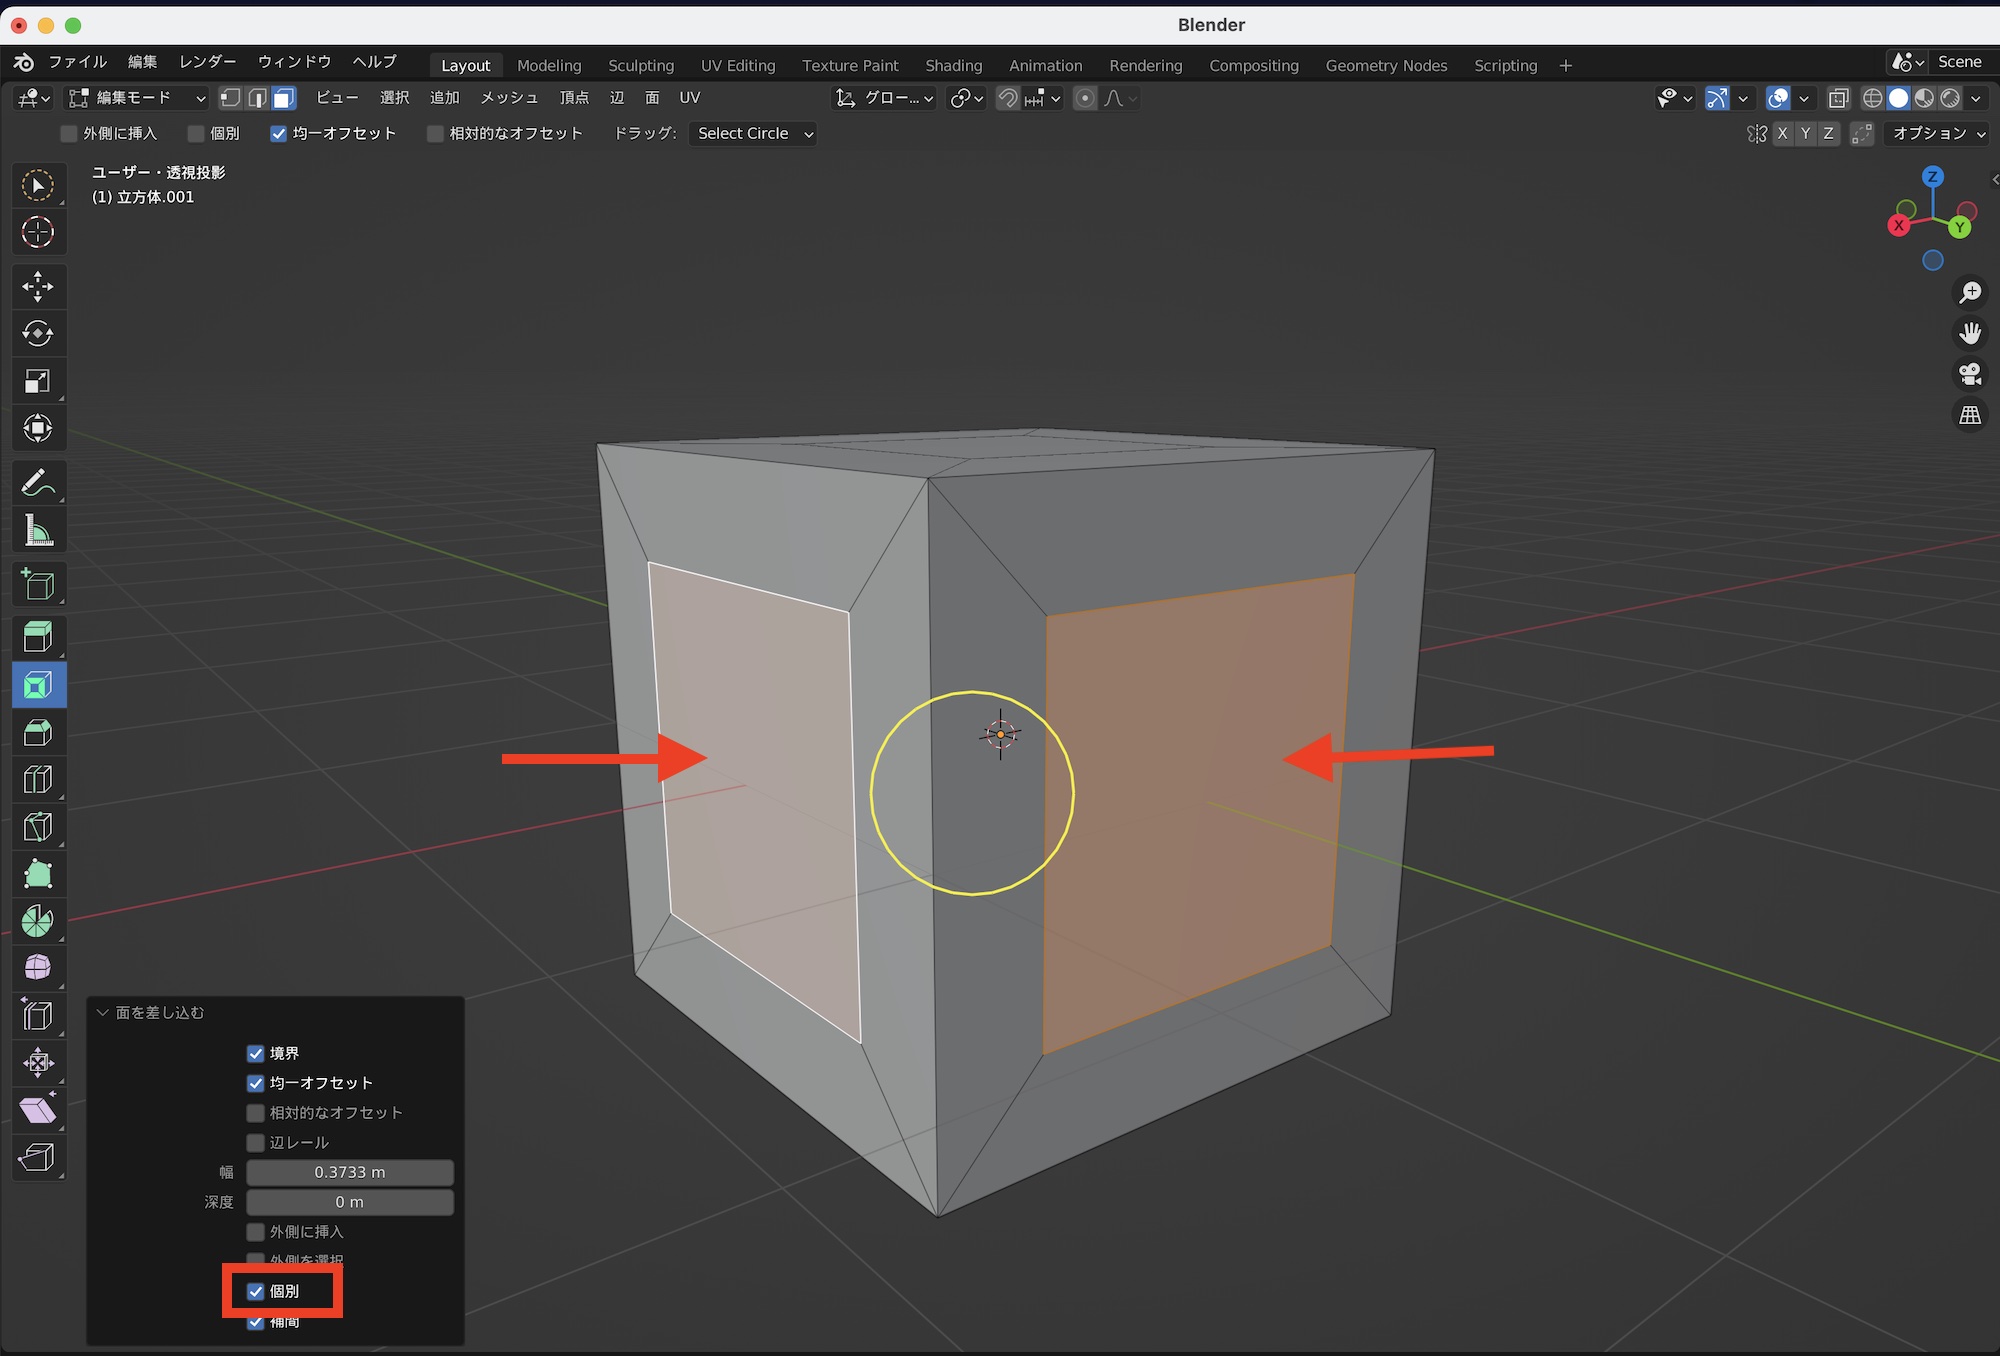Activate the Annotate pencil tool
This screenshot has width=2000, height=1356.
(x=38, y=483)
